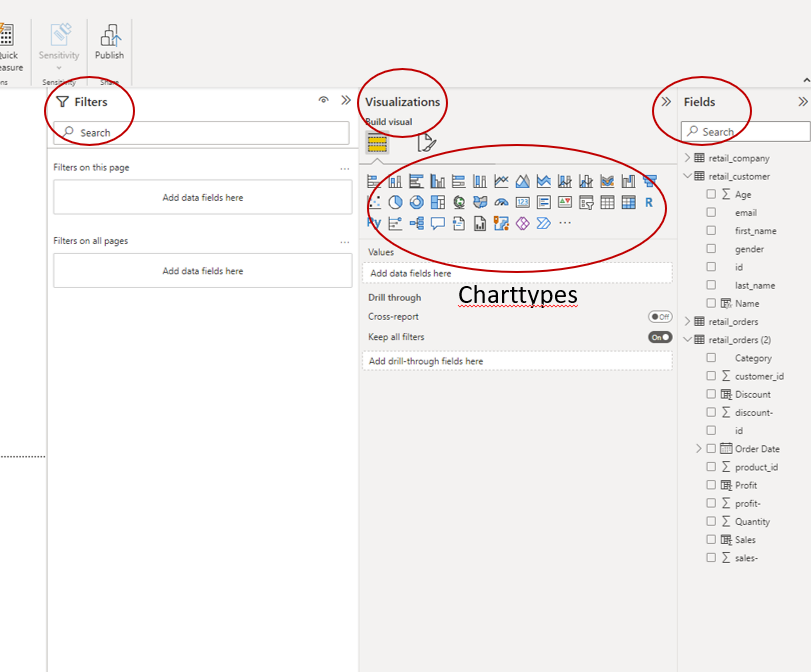
Task: Select the Power Automate visual
Action: [x=544, y=223]
